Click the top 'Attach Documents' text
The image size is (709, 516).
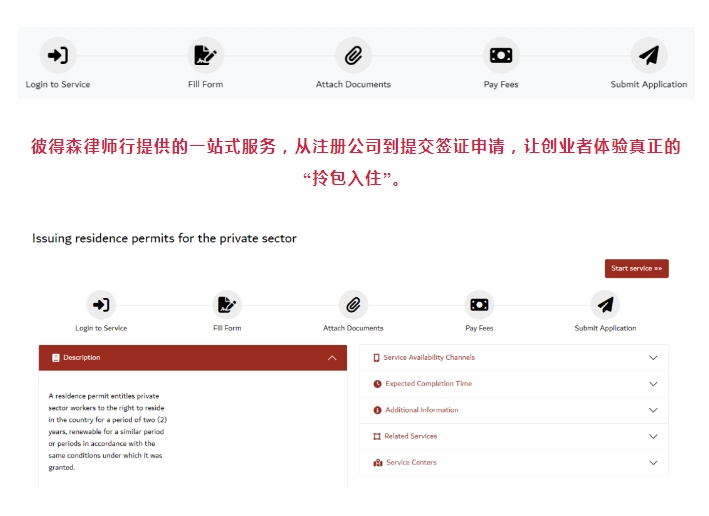pyautogui.click(x=353, y=85)
